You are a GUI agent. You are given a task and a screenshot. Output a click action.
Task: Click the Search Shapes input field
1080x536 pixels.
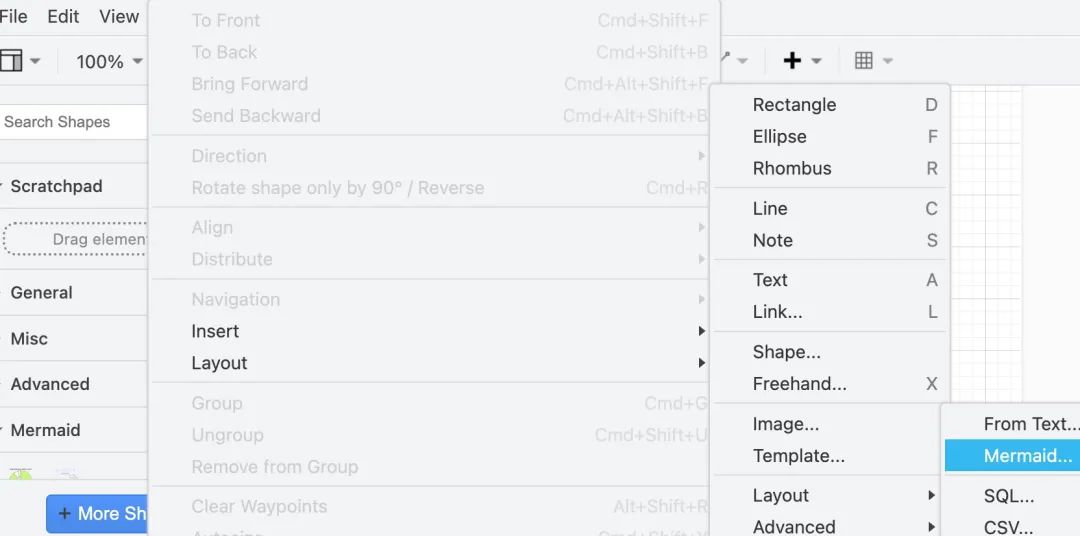[x=70, y=122]
